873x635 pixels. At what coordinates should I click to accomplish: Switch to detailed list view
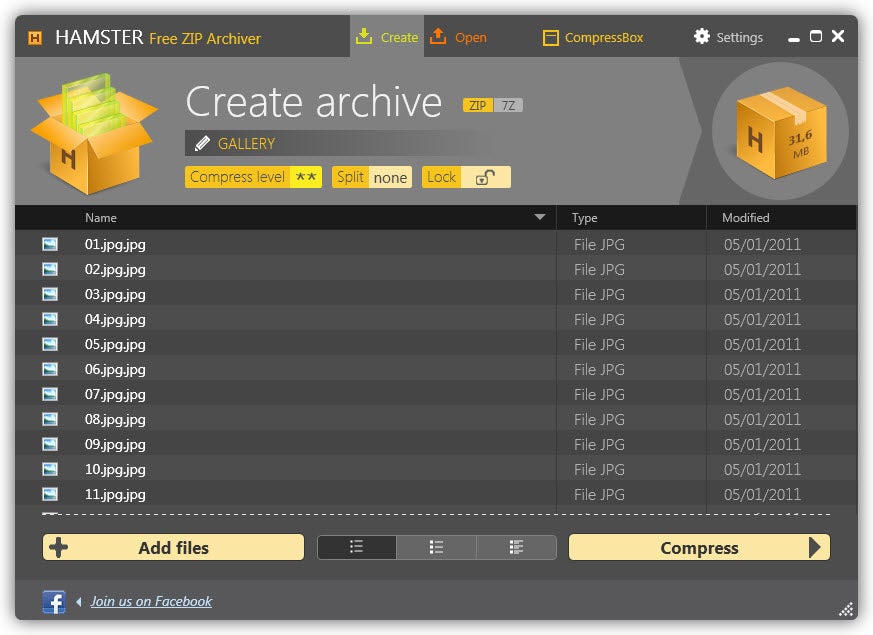[516, 548]
